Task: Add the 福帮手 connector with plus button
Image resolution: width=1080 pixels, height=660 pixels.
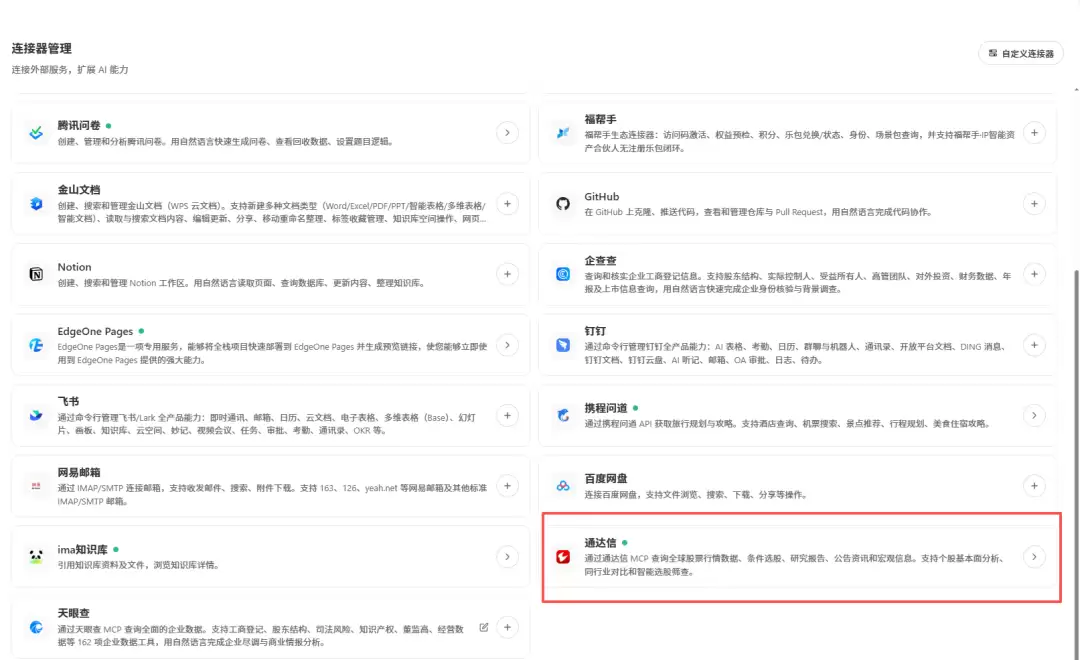Action: point(1034,133)
